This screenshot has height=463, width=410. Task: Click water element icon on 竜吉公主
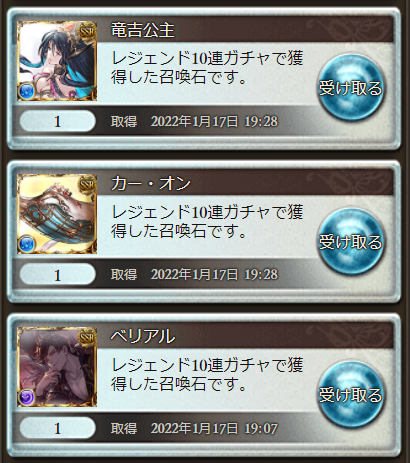pos(26,92)
